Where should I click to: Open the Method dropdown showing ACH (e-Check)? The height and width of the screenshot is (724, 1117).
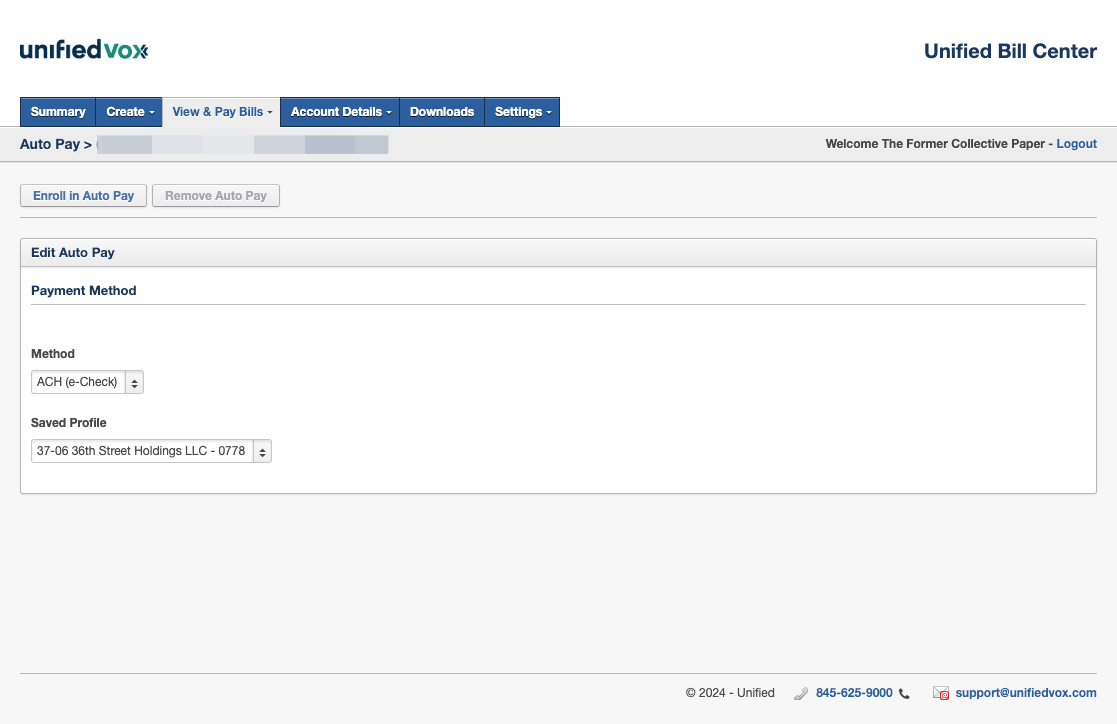88,382
